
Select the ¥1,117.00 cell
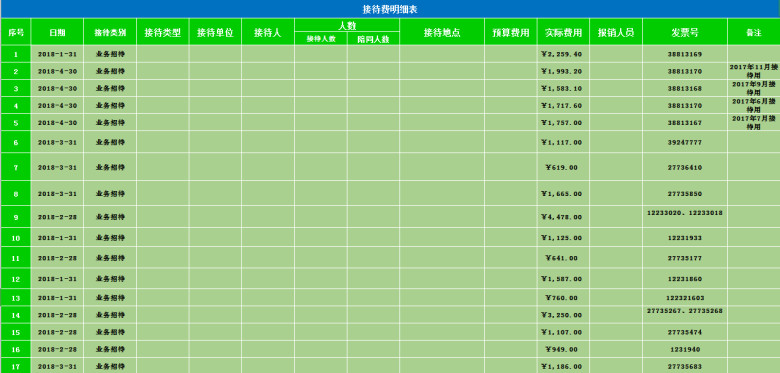tap(563, 142)
